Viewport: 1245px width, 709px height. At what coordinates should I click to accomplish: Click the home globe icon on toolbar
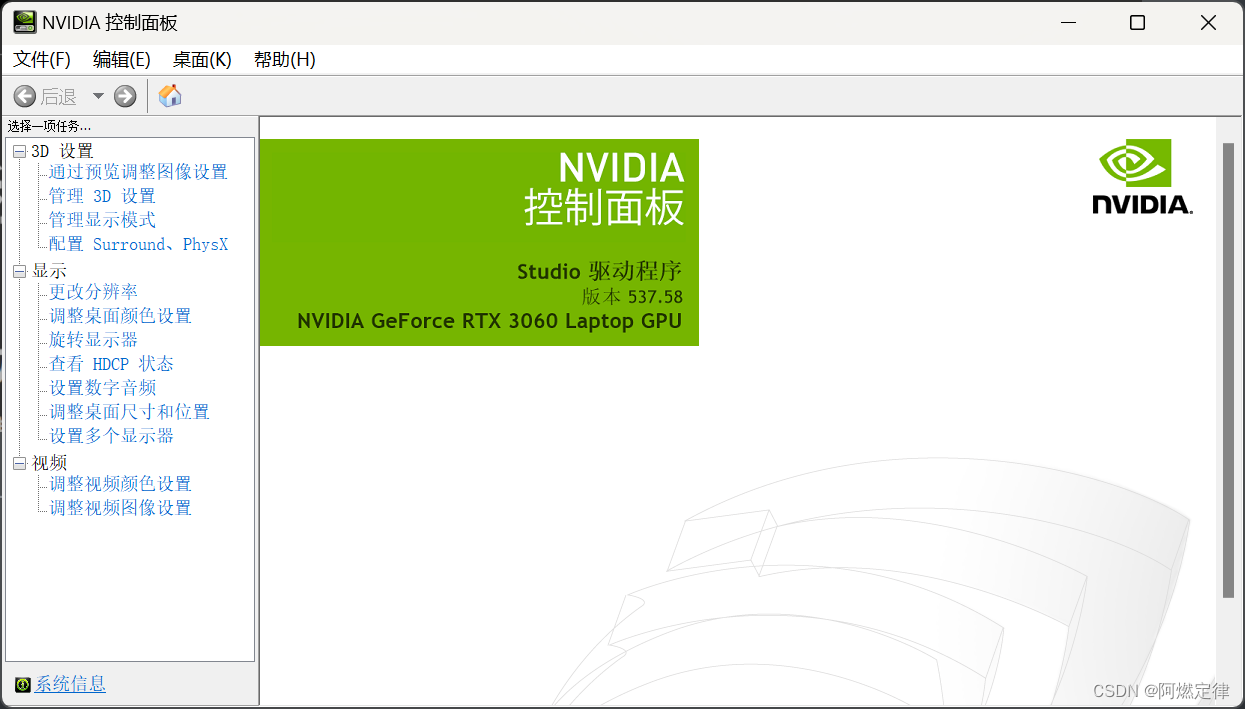(168, 96)
